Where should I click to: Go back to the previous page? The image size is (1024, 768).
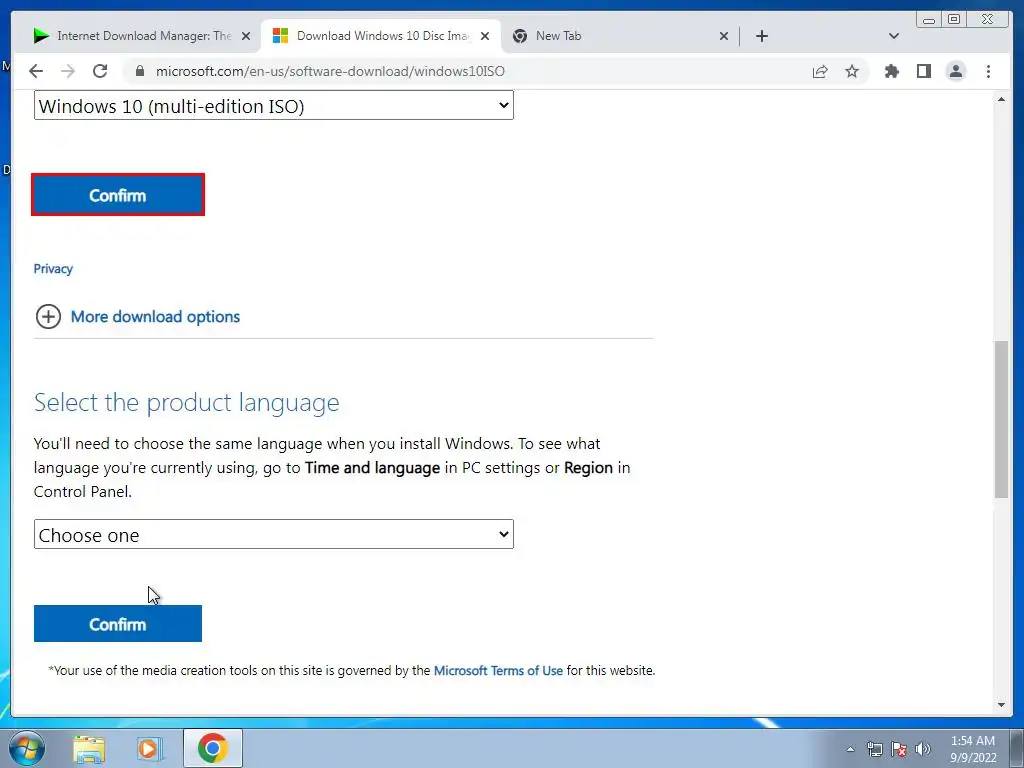click(x=36, y=71)
